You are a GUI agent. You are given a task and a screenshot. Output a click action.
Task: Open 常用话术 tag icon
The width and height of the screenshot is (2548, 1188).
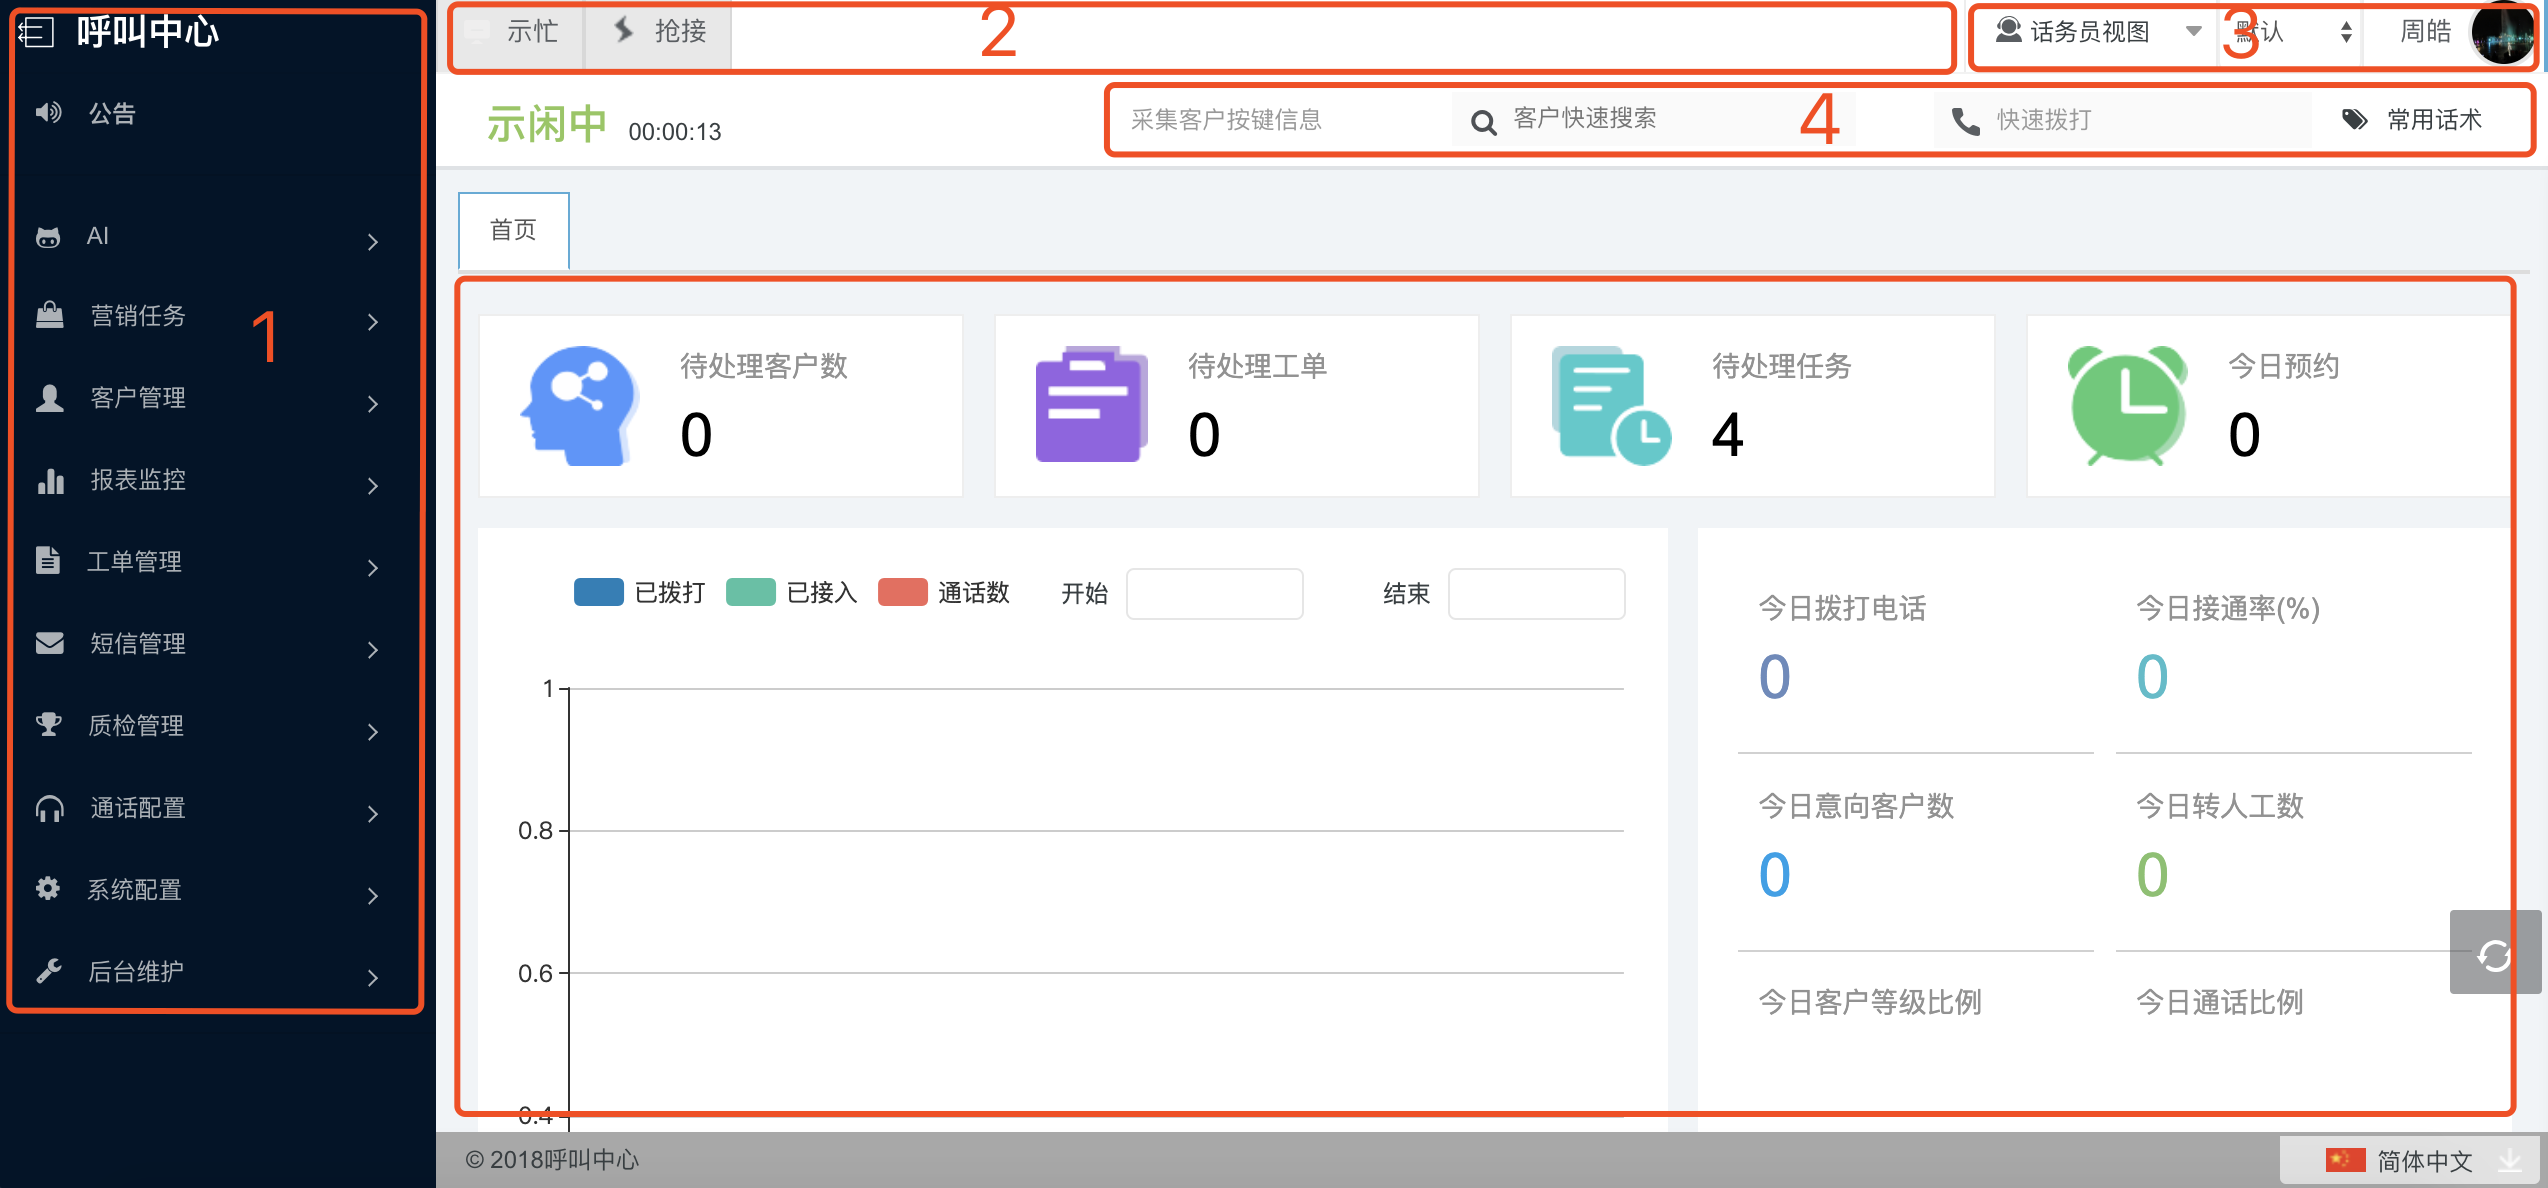[2354, 120]
